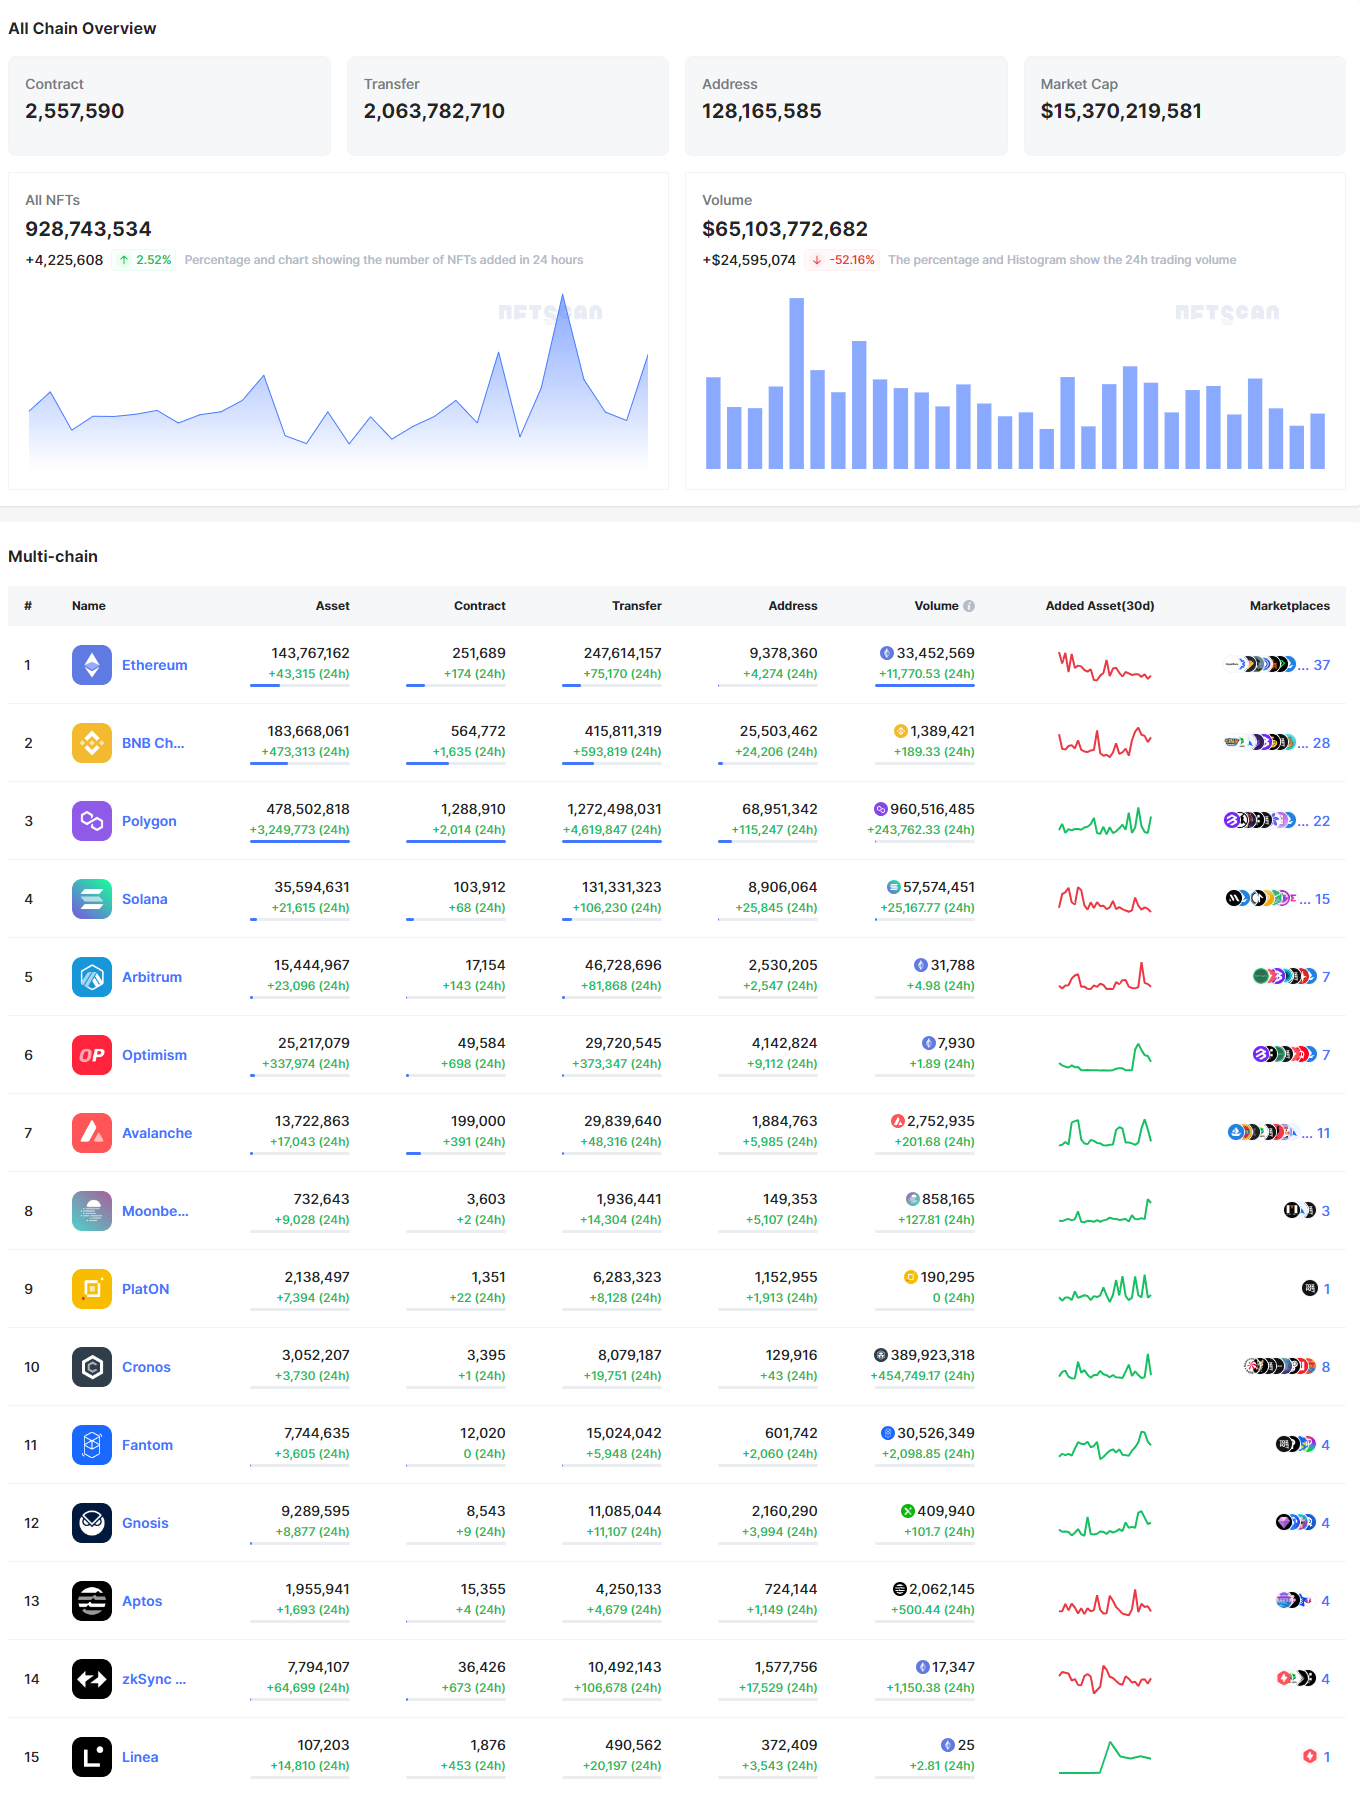Open the Gnosis chain link
Image resolution: width=1360 pixels, height=1806 pixels.
145,1523
